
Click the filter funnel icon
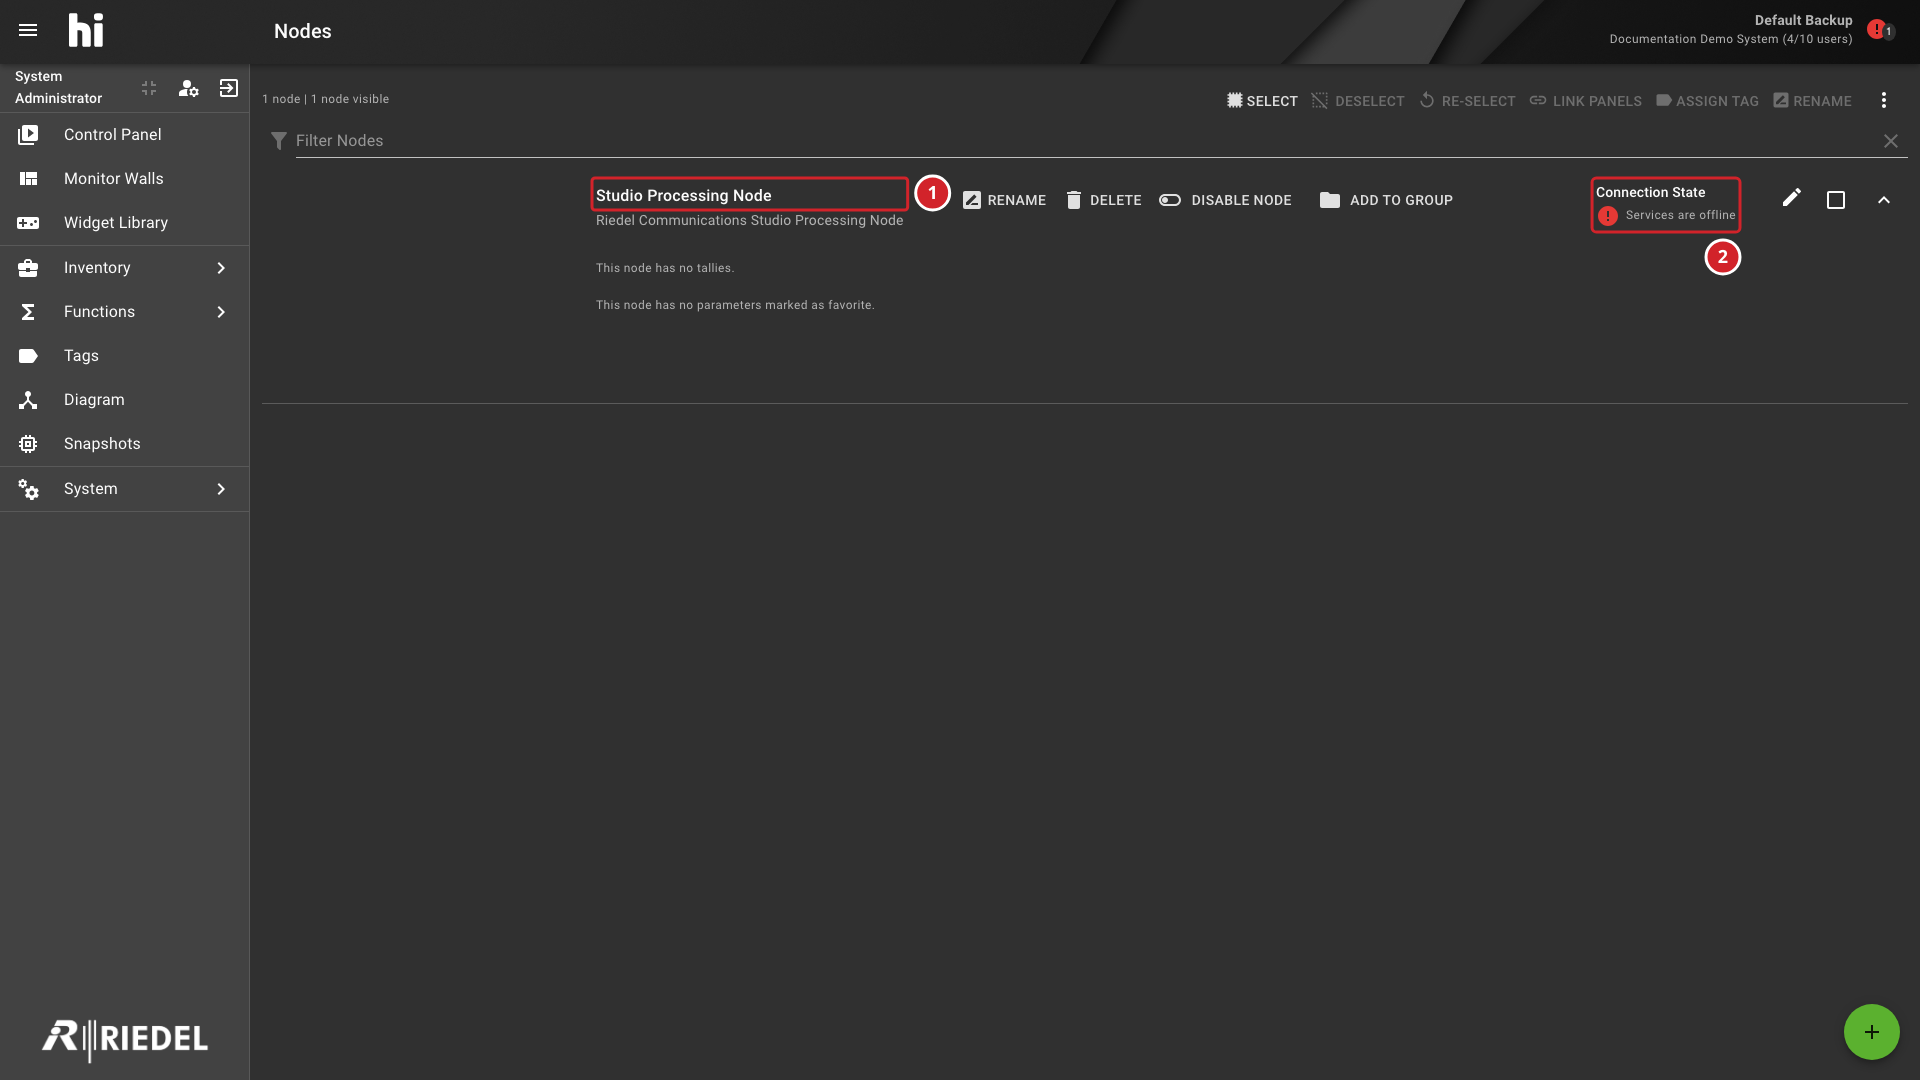[x=279, y=141]
